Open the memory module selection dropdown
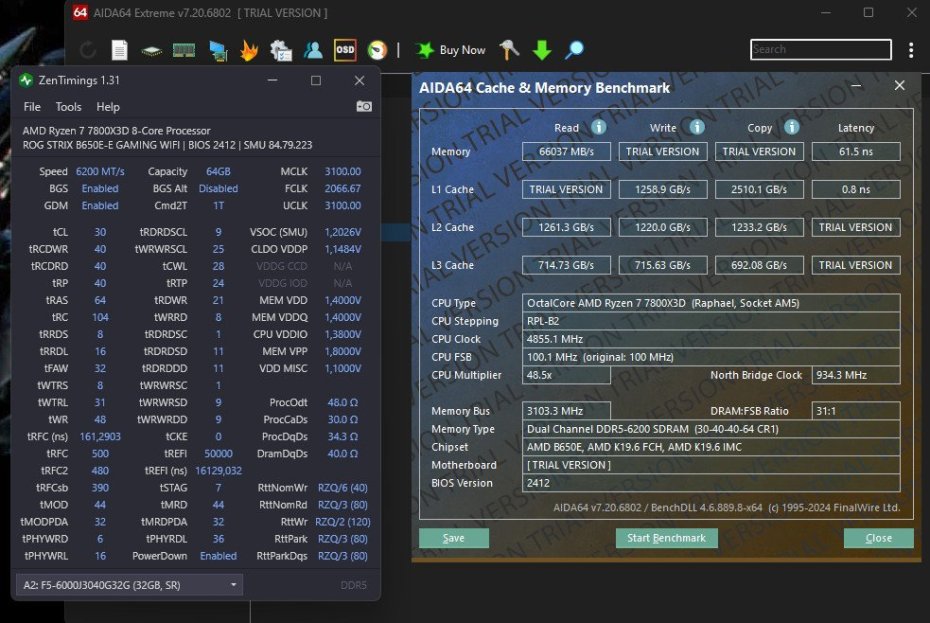Screen dimensions: 930x623 (130, 585)
